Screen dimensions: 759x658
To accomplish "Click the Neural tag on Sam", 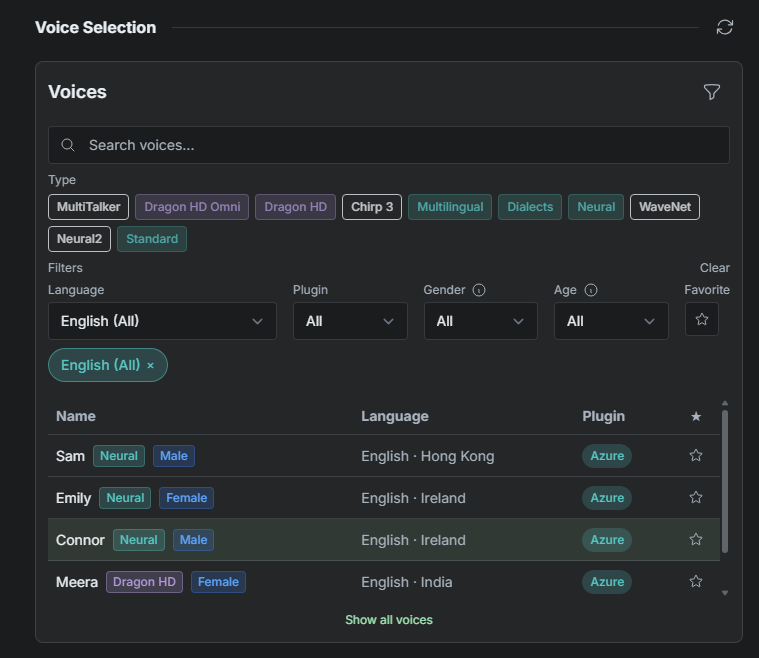I will tap(119, 456).
